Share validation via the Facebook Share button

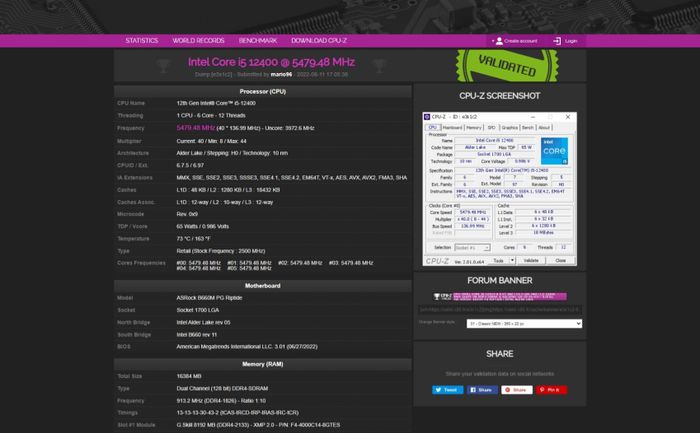click(x=482, y=389)
